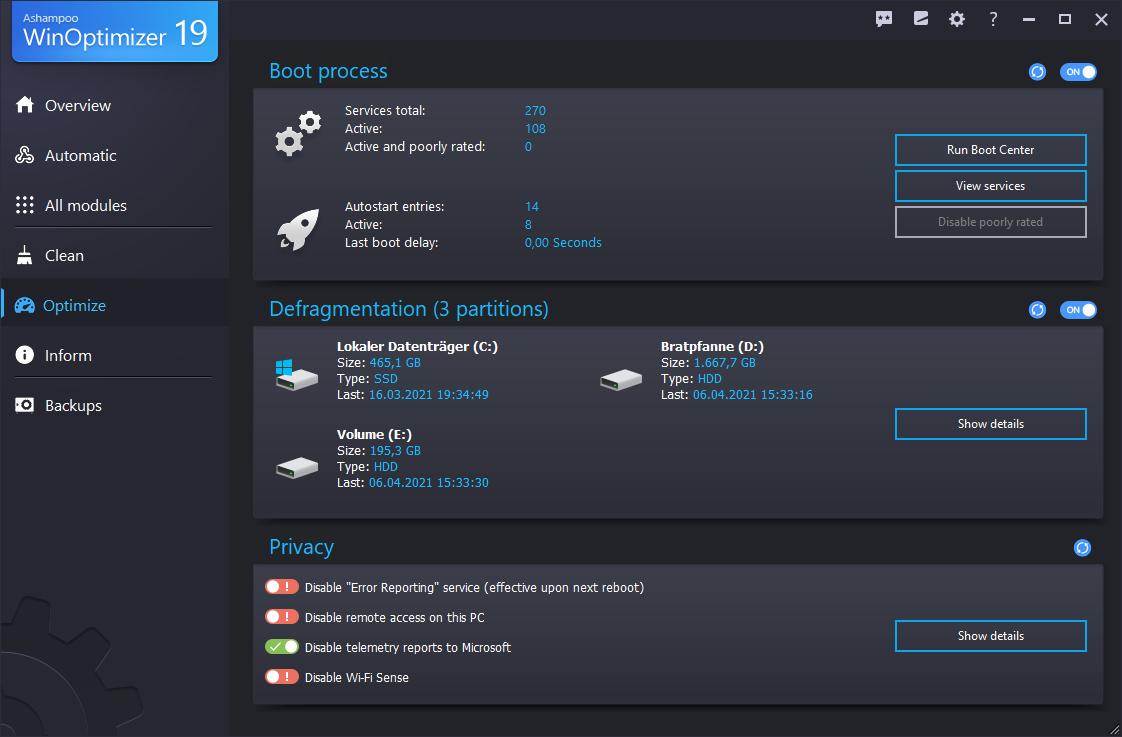Select the Clean brush icon in the sidebar

pyautogui.click(x=24, y=255)
